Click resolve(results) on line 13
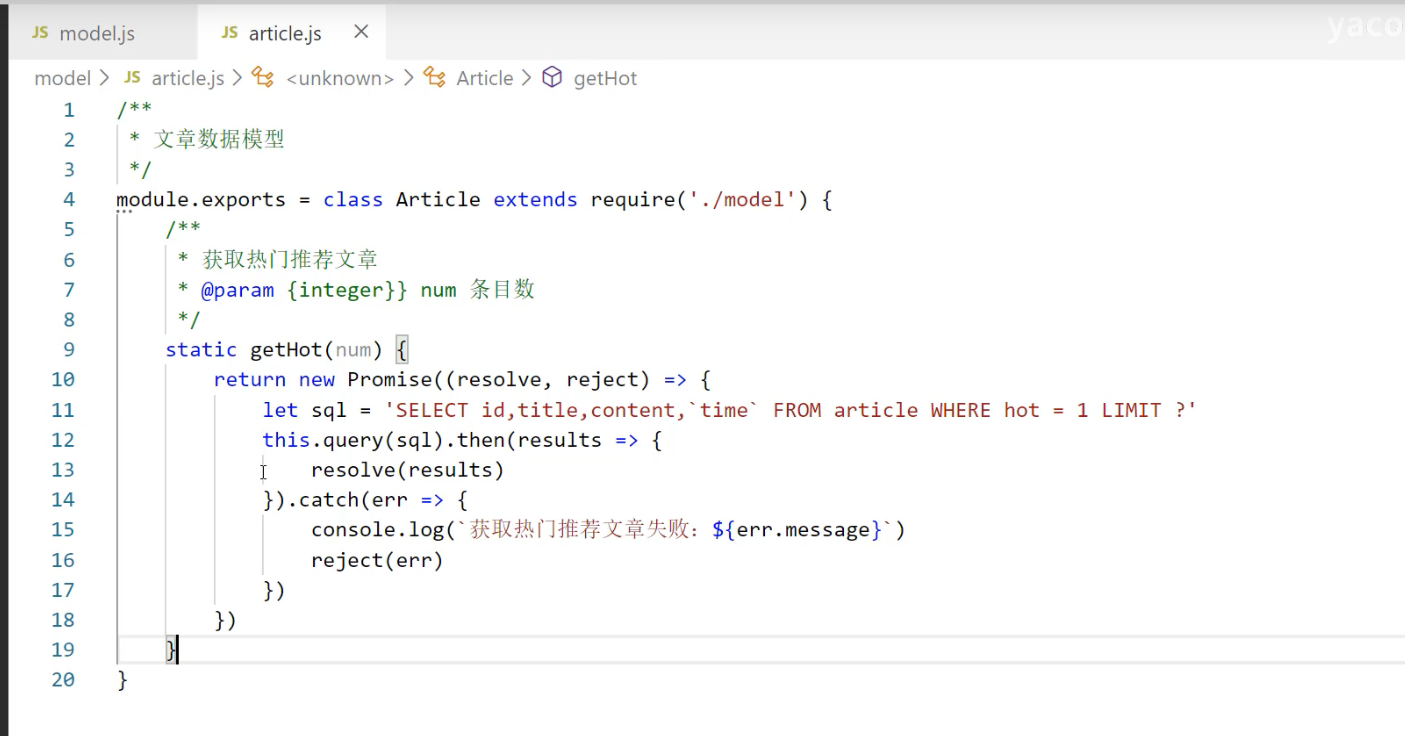This screenshot has width=1405, height=736. tap(407, 470)
